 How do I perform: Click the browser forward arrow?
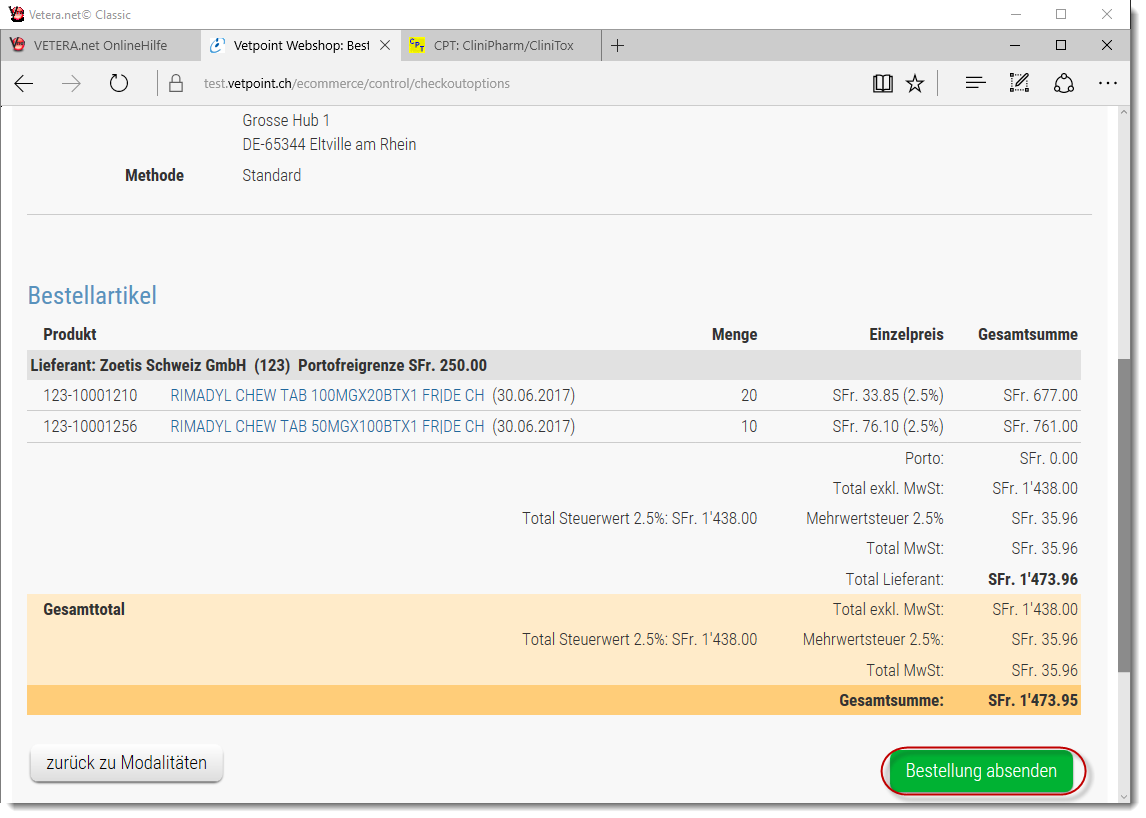[x=71, y=84]
